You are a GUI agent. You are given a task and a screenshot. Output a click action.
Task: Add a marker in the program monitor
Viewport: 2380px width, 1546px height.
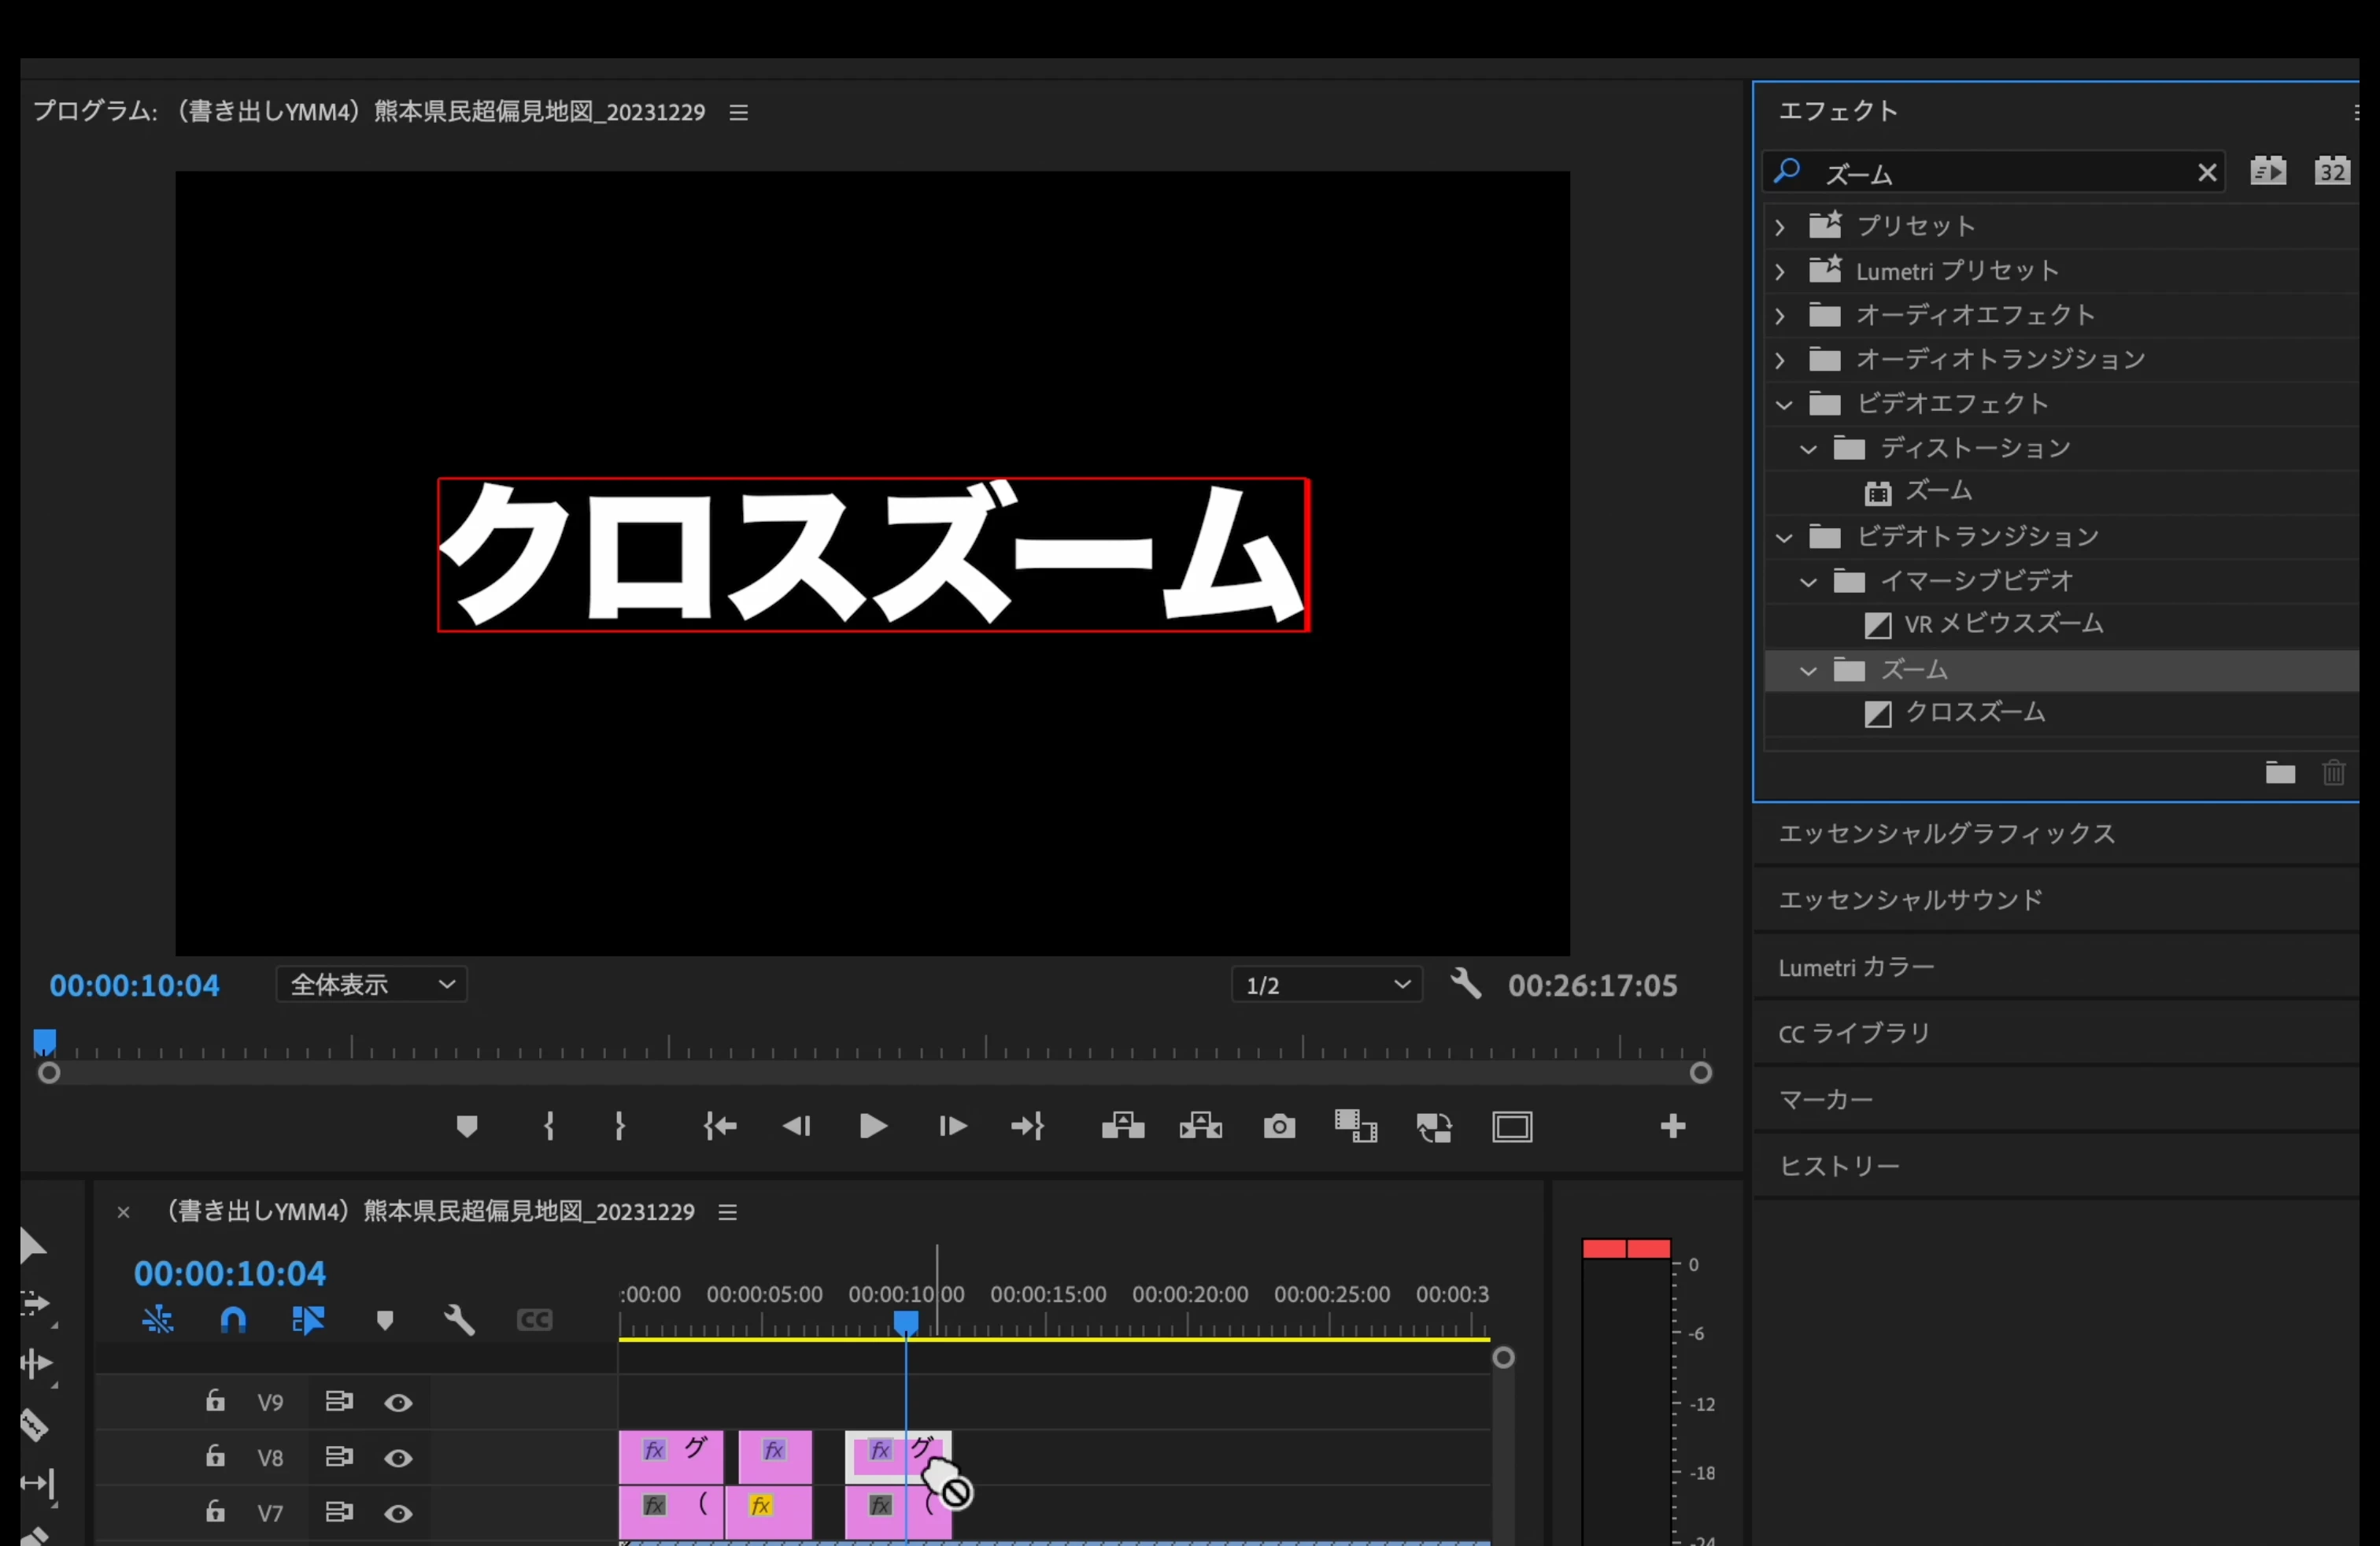pyautogui.click(x=466, y=1127)
